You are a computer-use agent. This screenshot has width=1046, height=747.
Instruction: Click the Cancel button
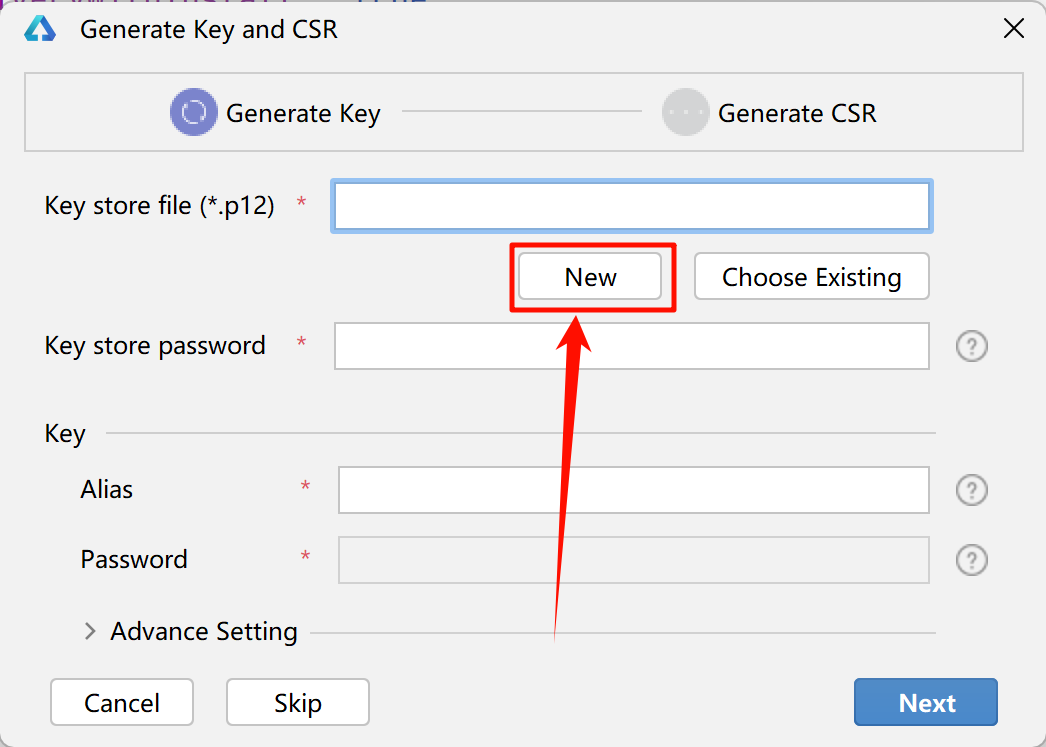(121, 702)
